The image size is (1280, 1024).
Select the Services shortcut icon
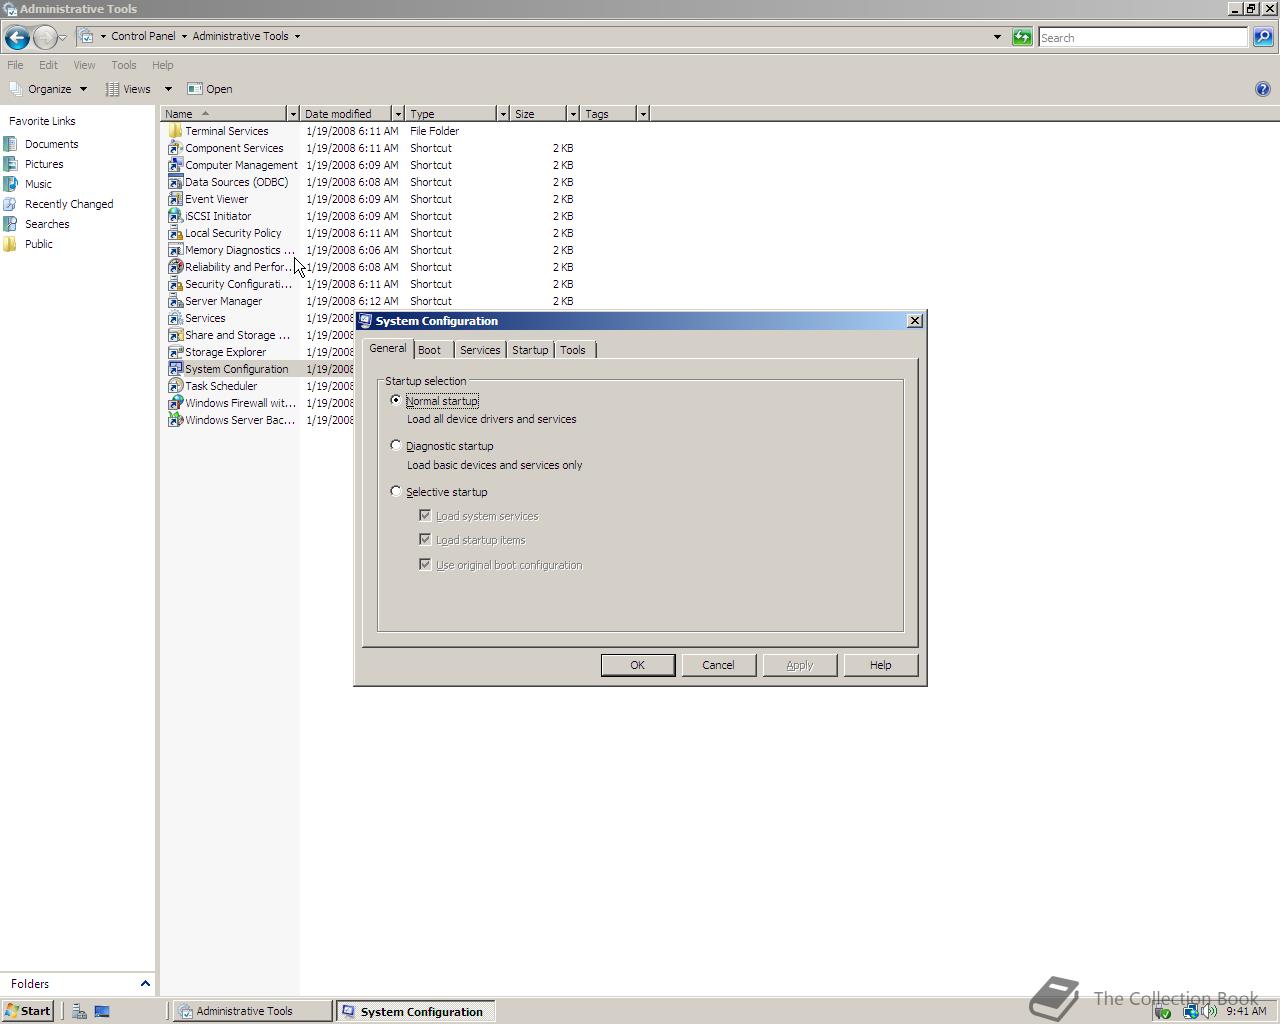coord(175,318)
